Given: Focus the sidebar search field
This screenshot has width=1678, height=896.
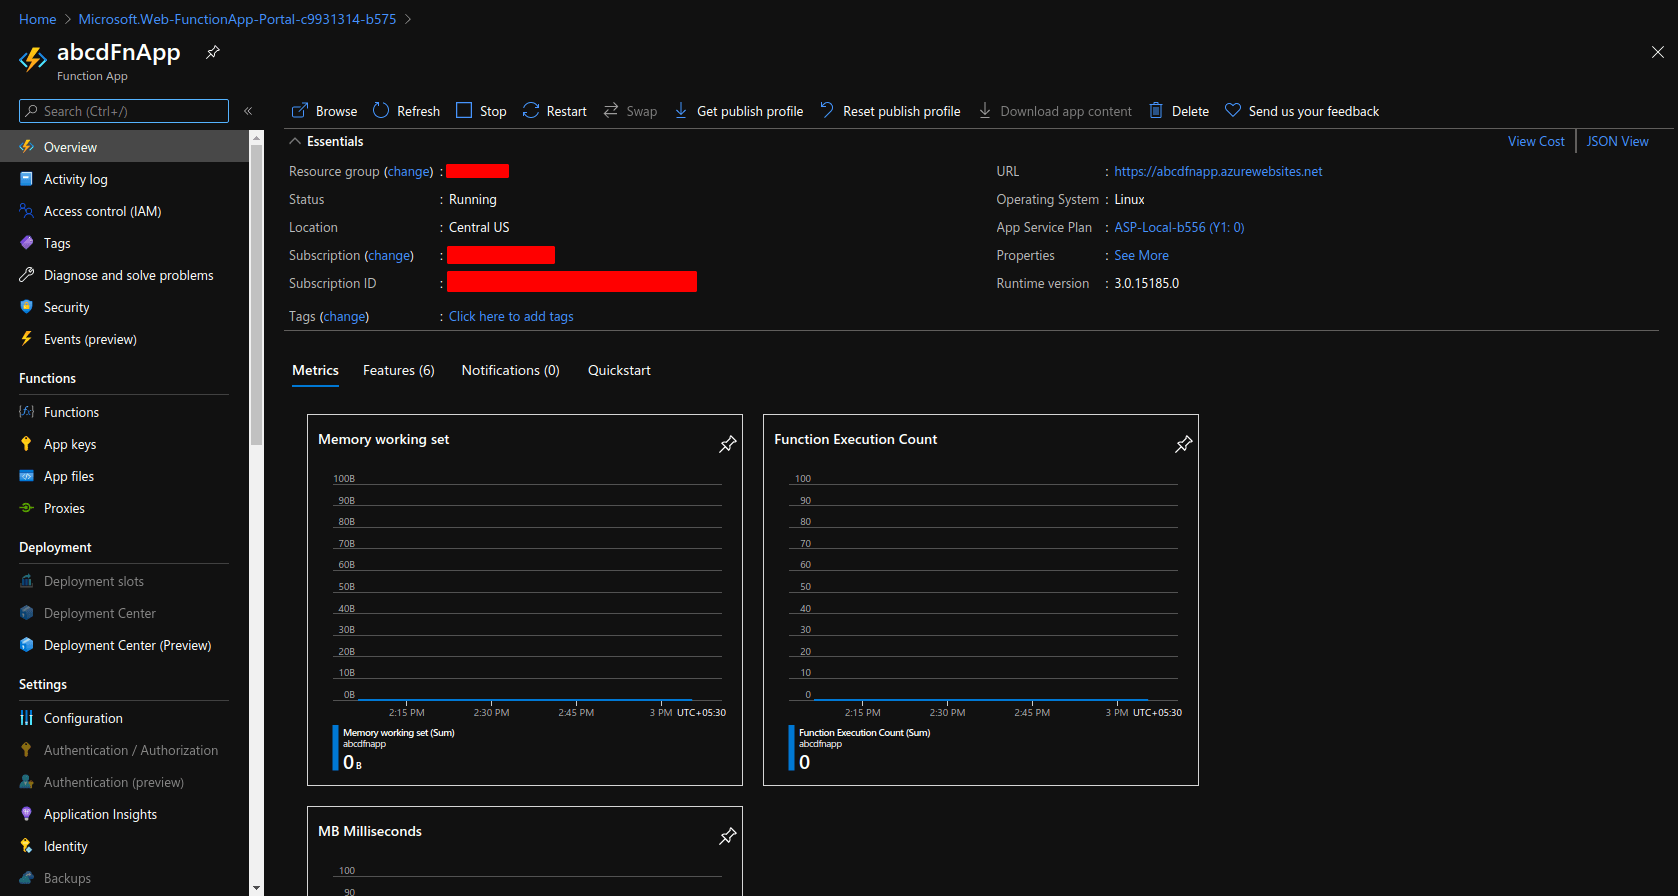Looking at the screenshot, I should 124,111.
